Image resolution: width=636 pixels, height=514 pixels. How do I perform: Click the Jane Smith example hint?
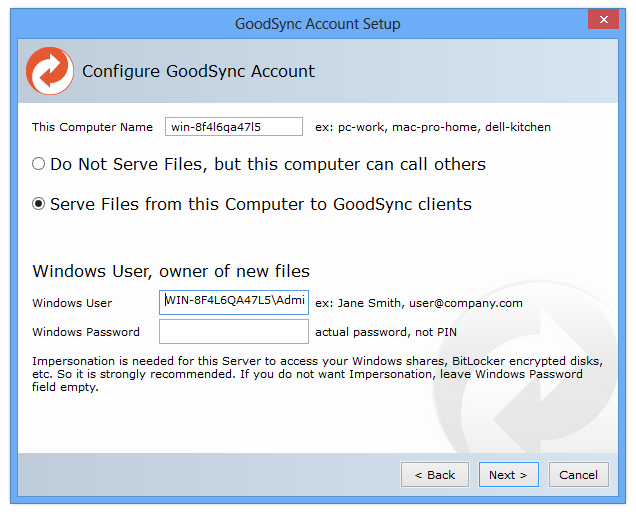[x=418, y=303]
